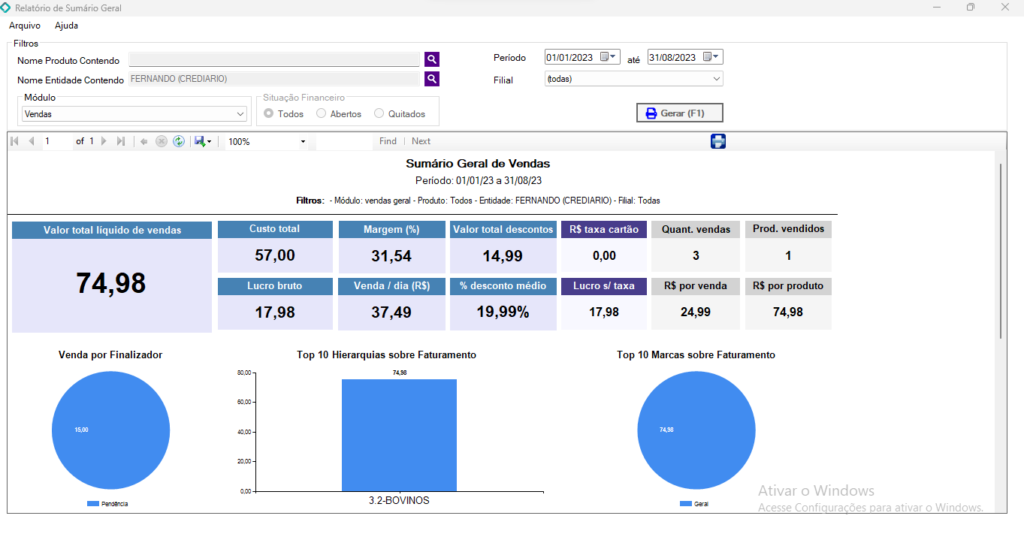
Task: Open the Ajuda menu
Action: (x=66, y=25)
